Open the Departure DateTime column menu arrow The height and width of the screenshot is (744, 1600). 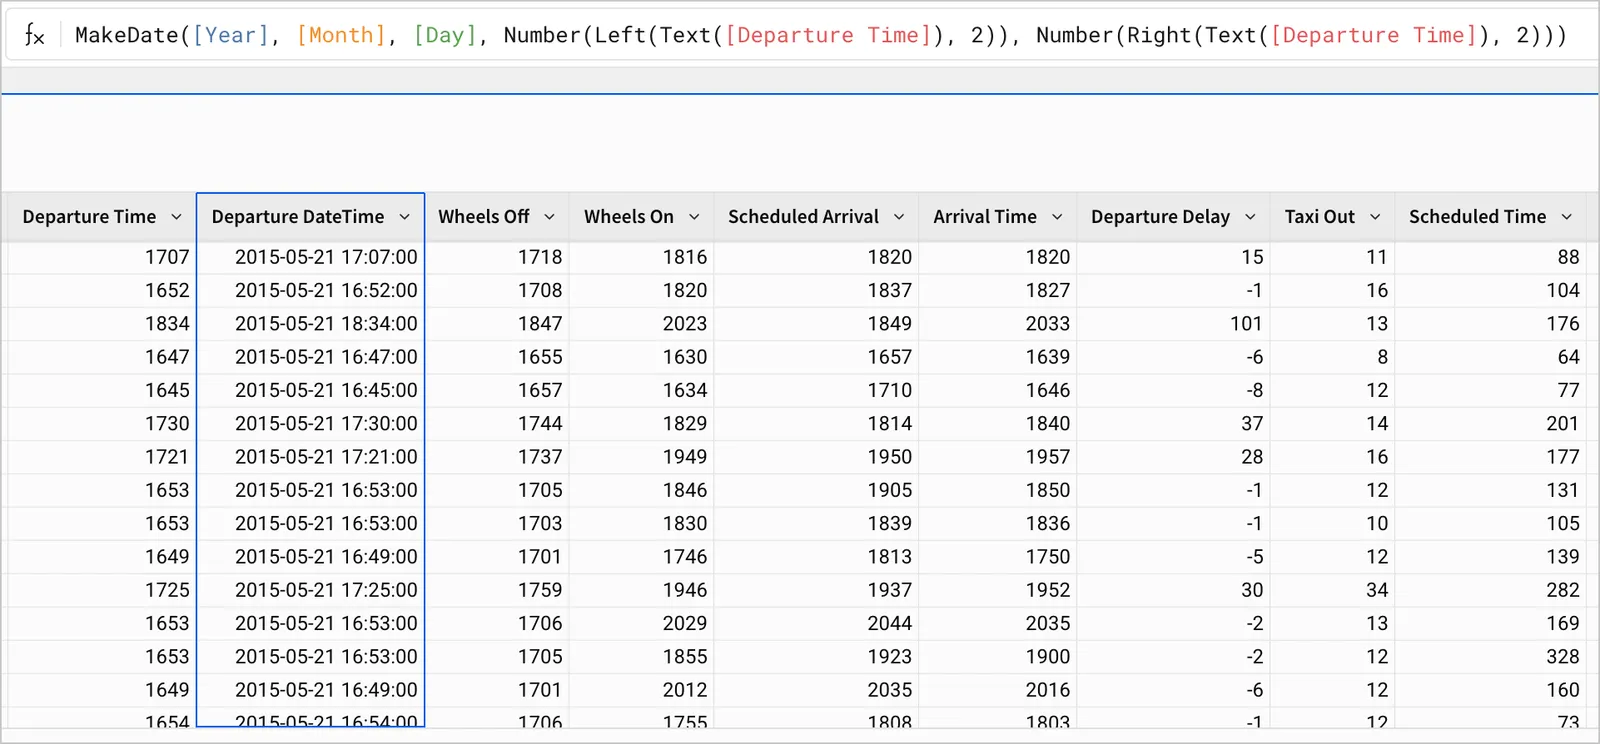pos(404,217)
